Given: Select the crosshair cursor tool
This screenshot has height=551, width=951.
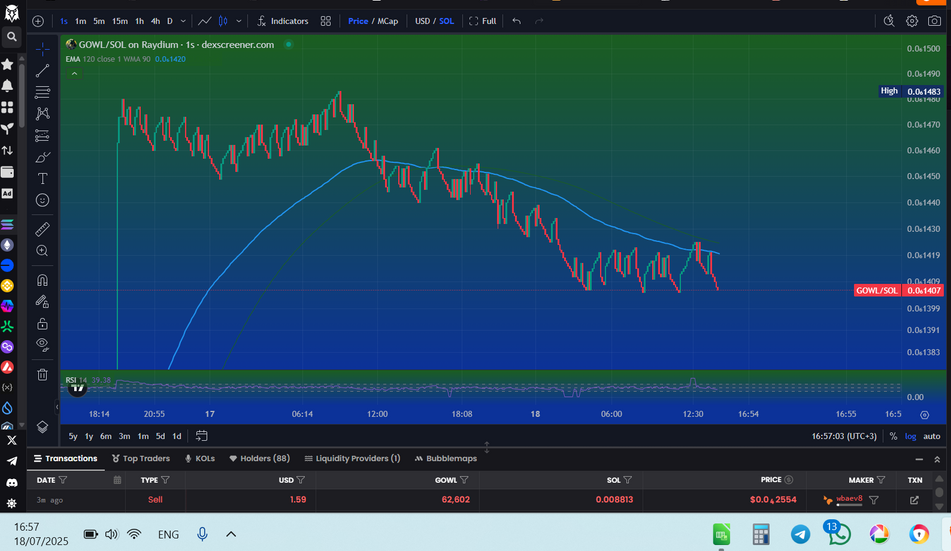Looking at the screenshot, I should (x=42, y=49).
